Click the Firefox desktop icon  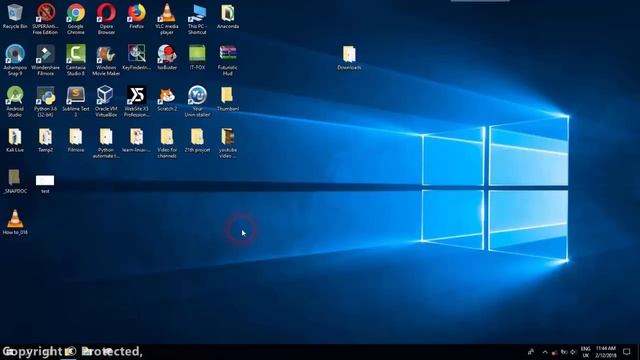pyautogui.click(x=136, y=16)
